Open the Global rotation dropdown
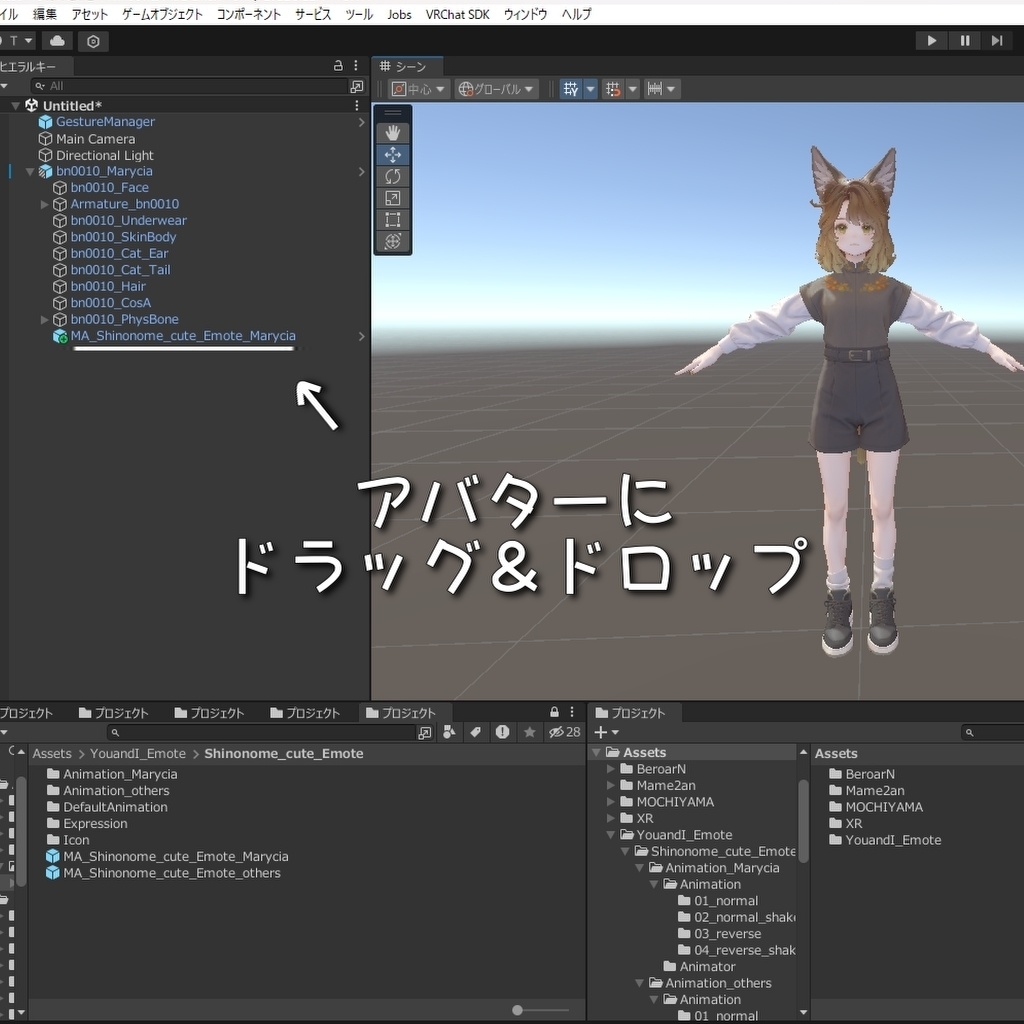Screen dimensions: 1024x1024 click(x=496, y=89)
